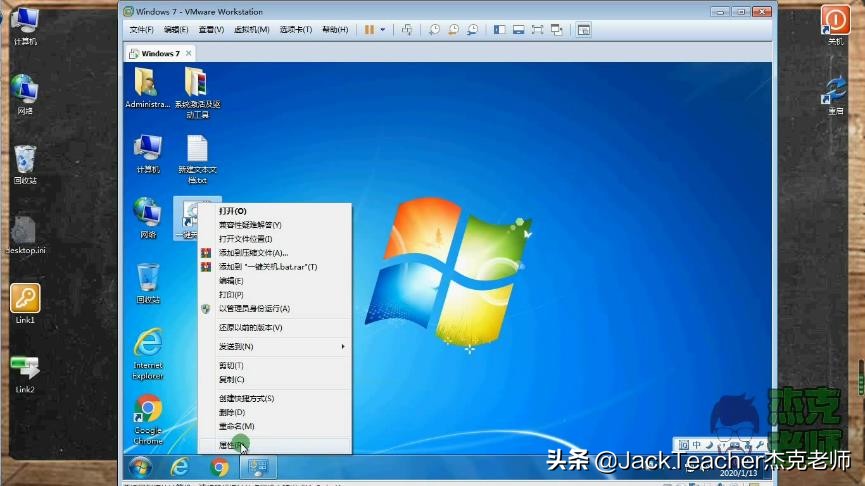Close the Windows 7 tab
This screenshot has width=865, height=486.
189,53
